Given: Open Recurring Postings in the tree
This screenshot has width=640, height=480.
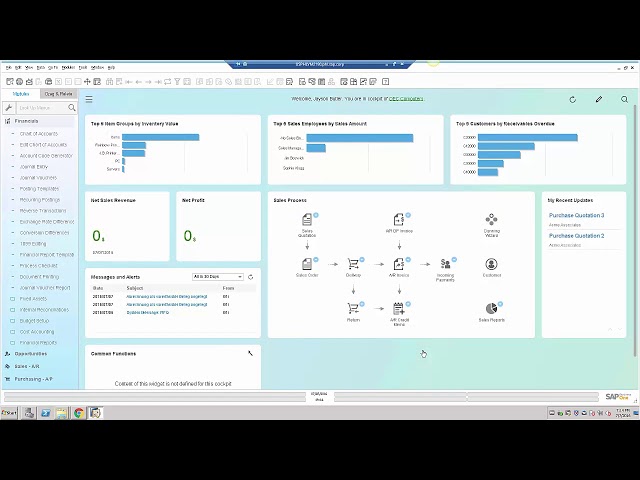Looking at the screenshot, I should [40, 200].
